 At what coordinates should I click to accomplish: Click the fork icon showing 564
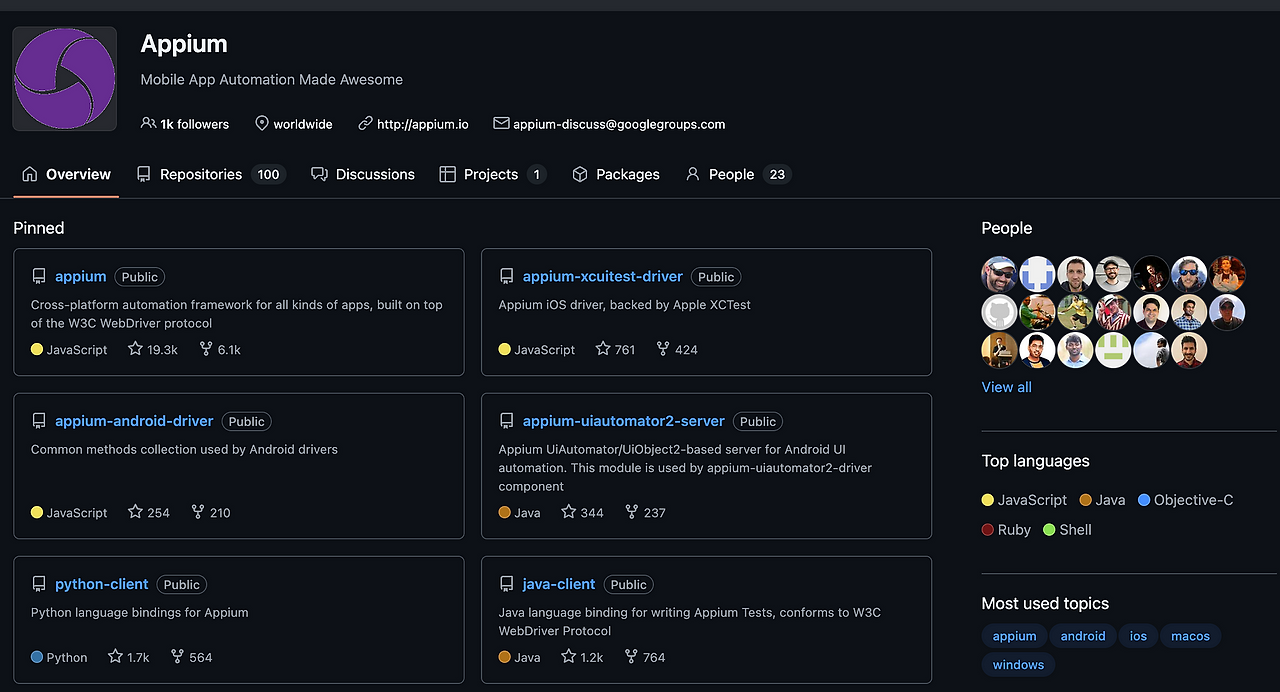[177, 657]
